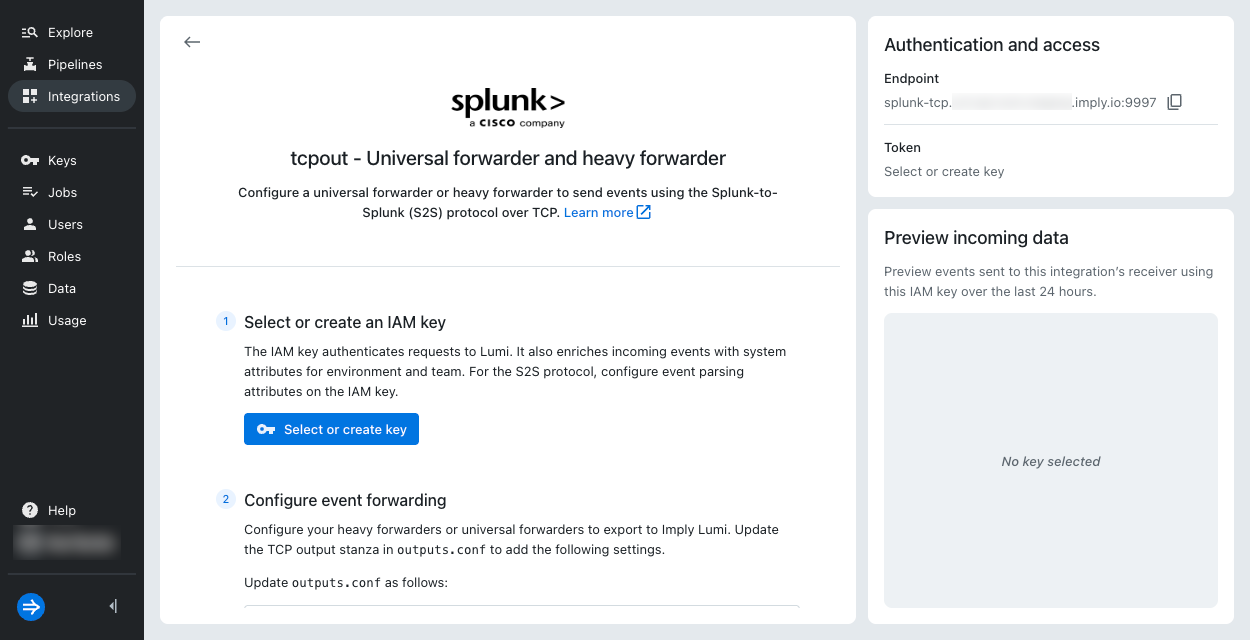Open the Pipelines icon in sidebar

(x=30, y=64)
